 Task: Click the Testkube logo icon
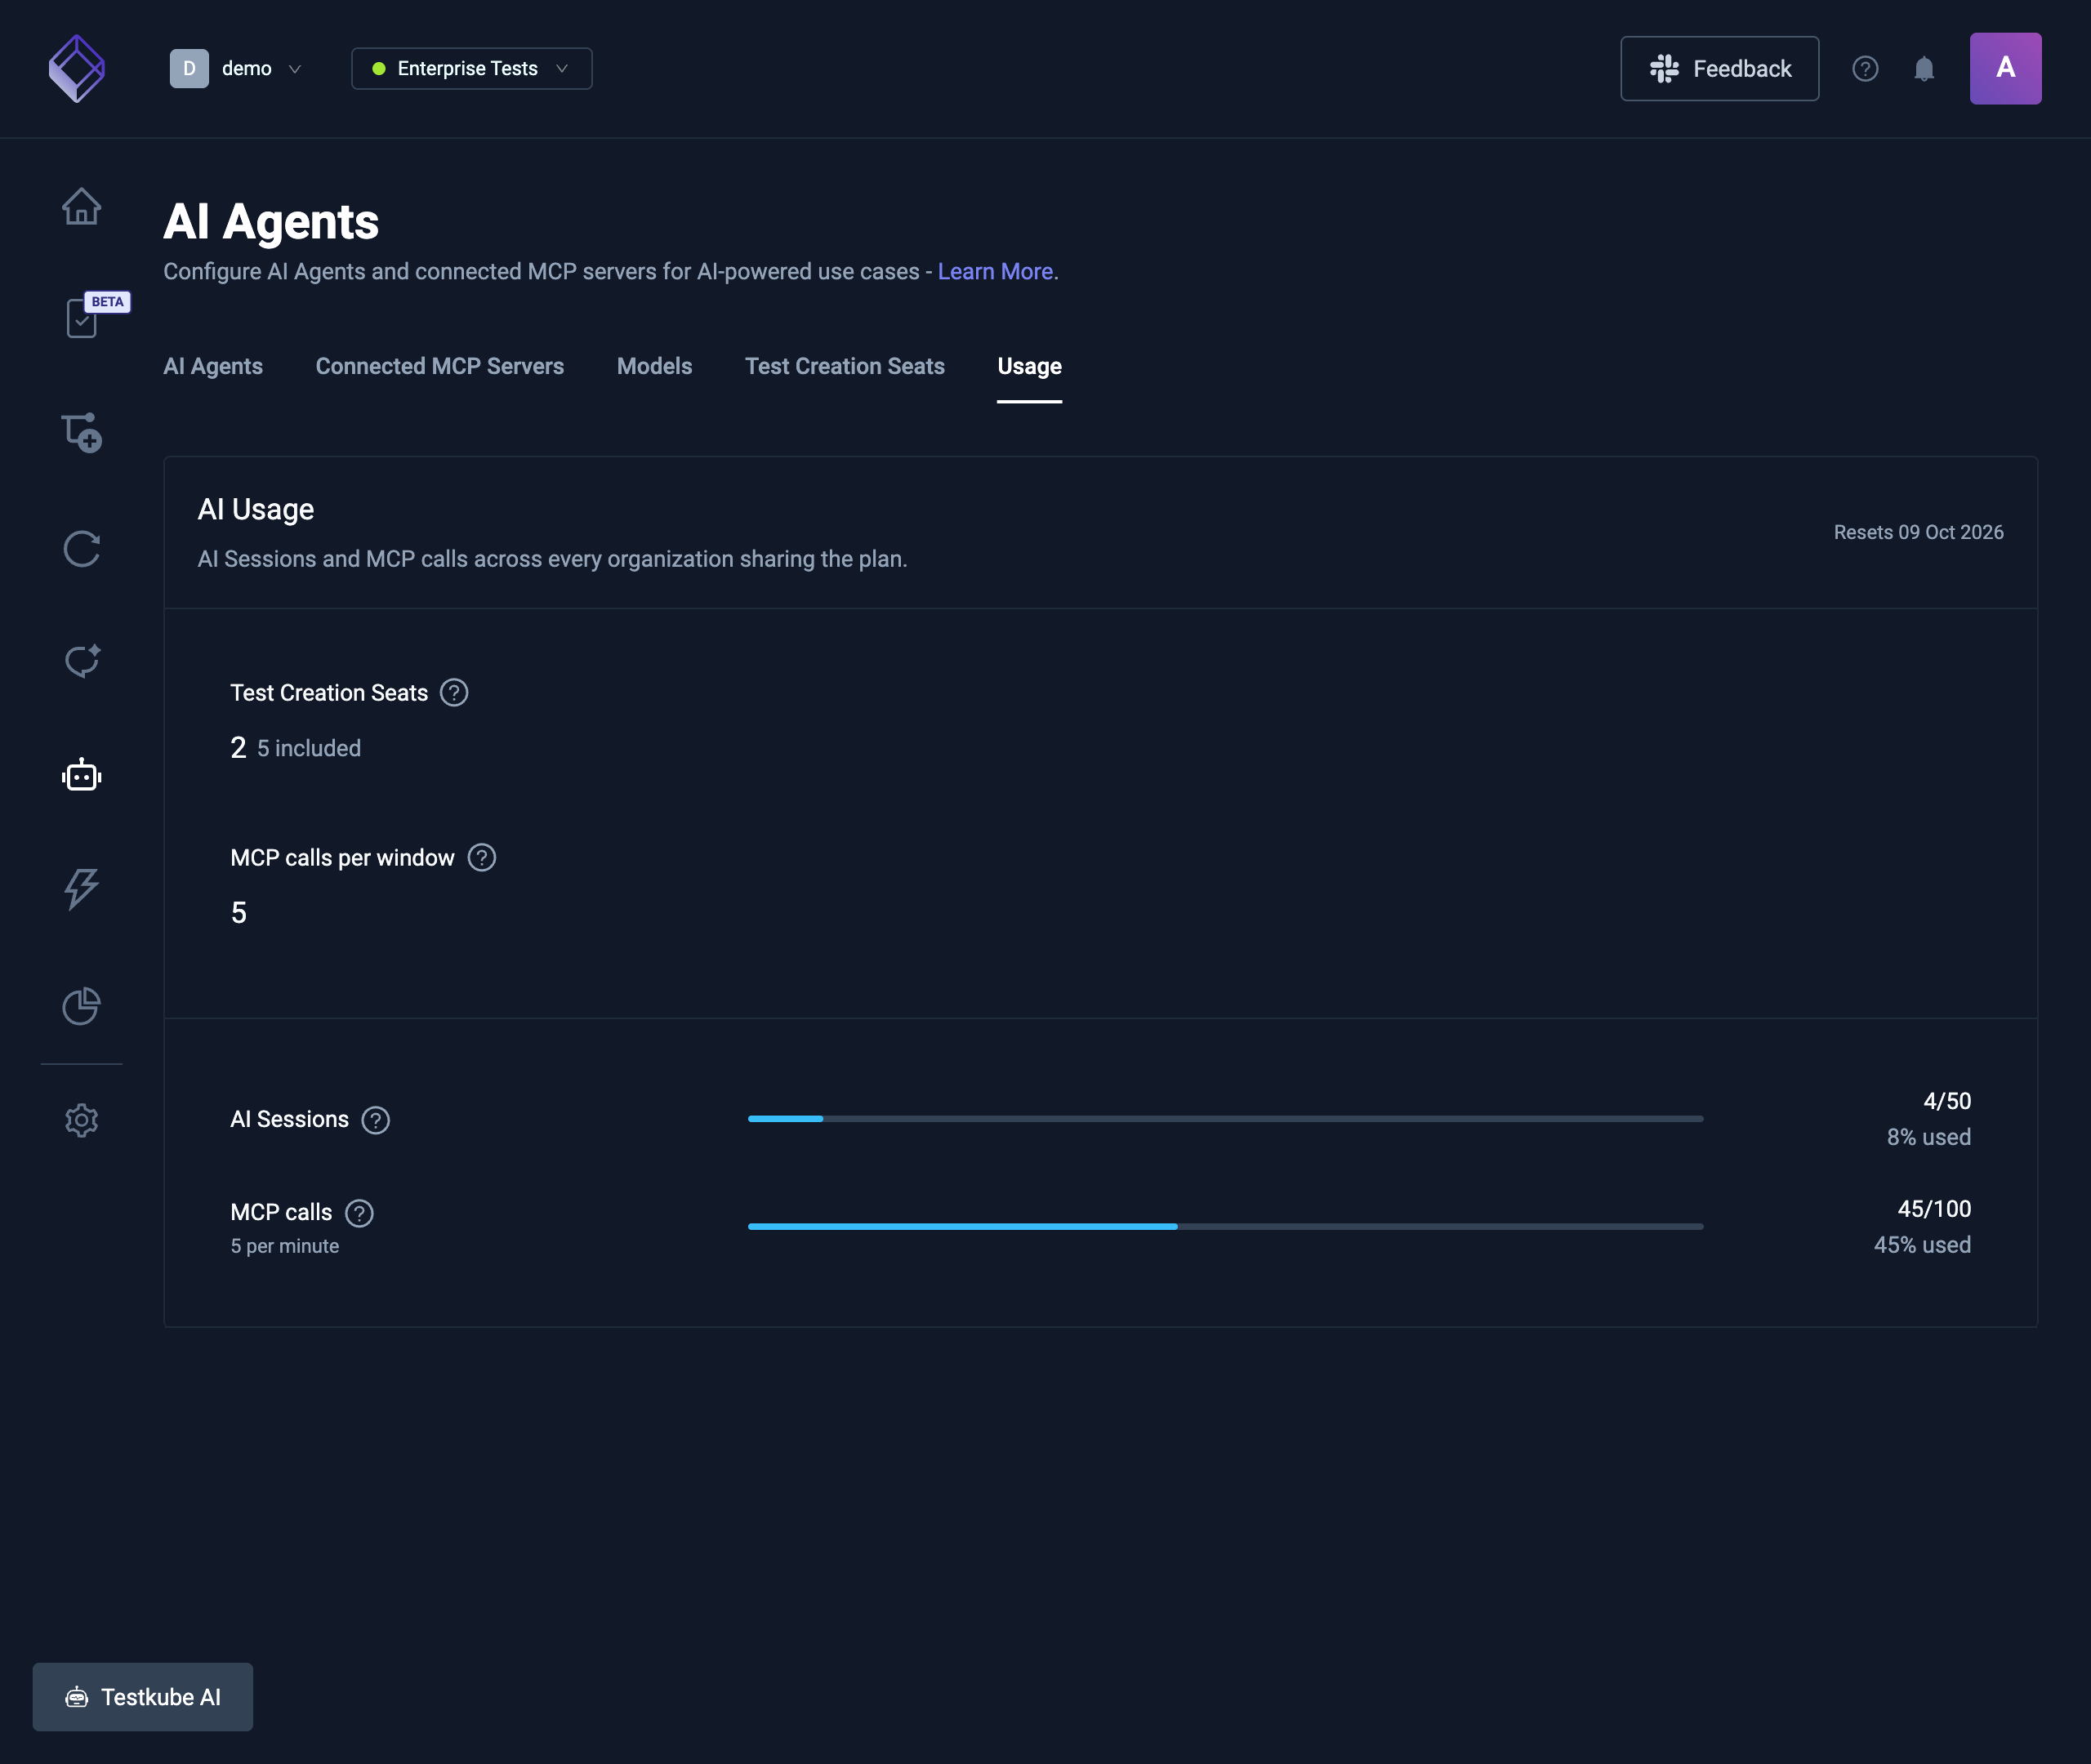pos(77,69)
